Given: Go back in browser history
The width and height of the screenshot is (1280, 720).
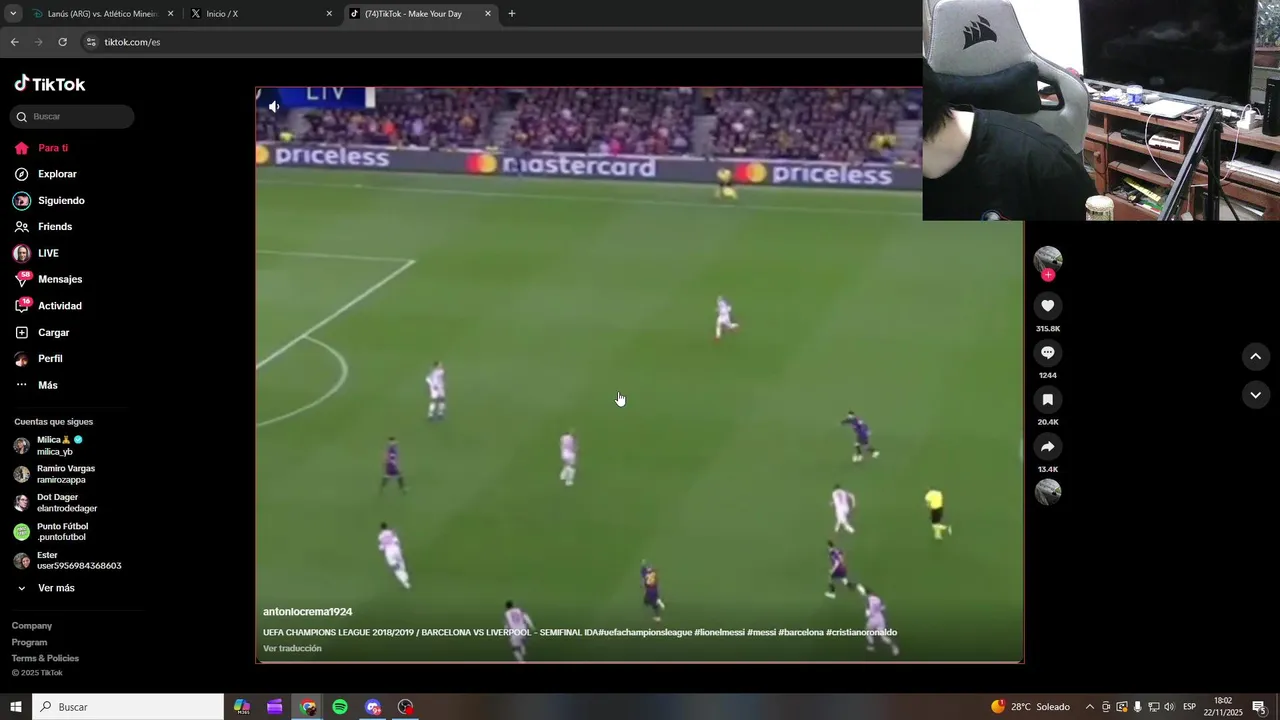Looking at the screenshot, I should click(14, 42).
